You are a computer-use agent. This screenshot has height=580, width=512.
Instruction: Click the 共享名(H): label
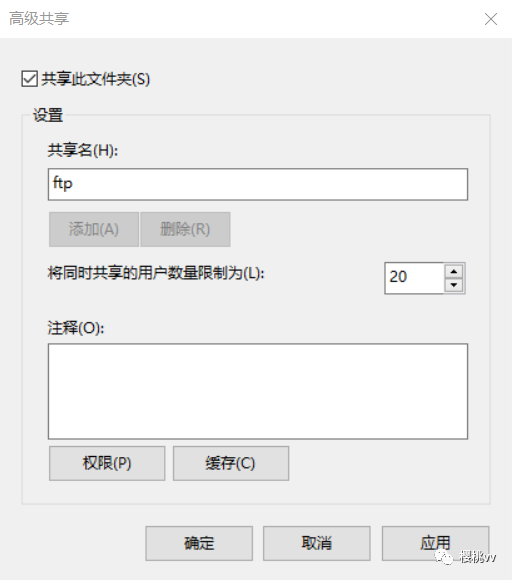point(83,150)
